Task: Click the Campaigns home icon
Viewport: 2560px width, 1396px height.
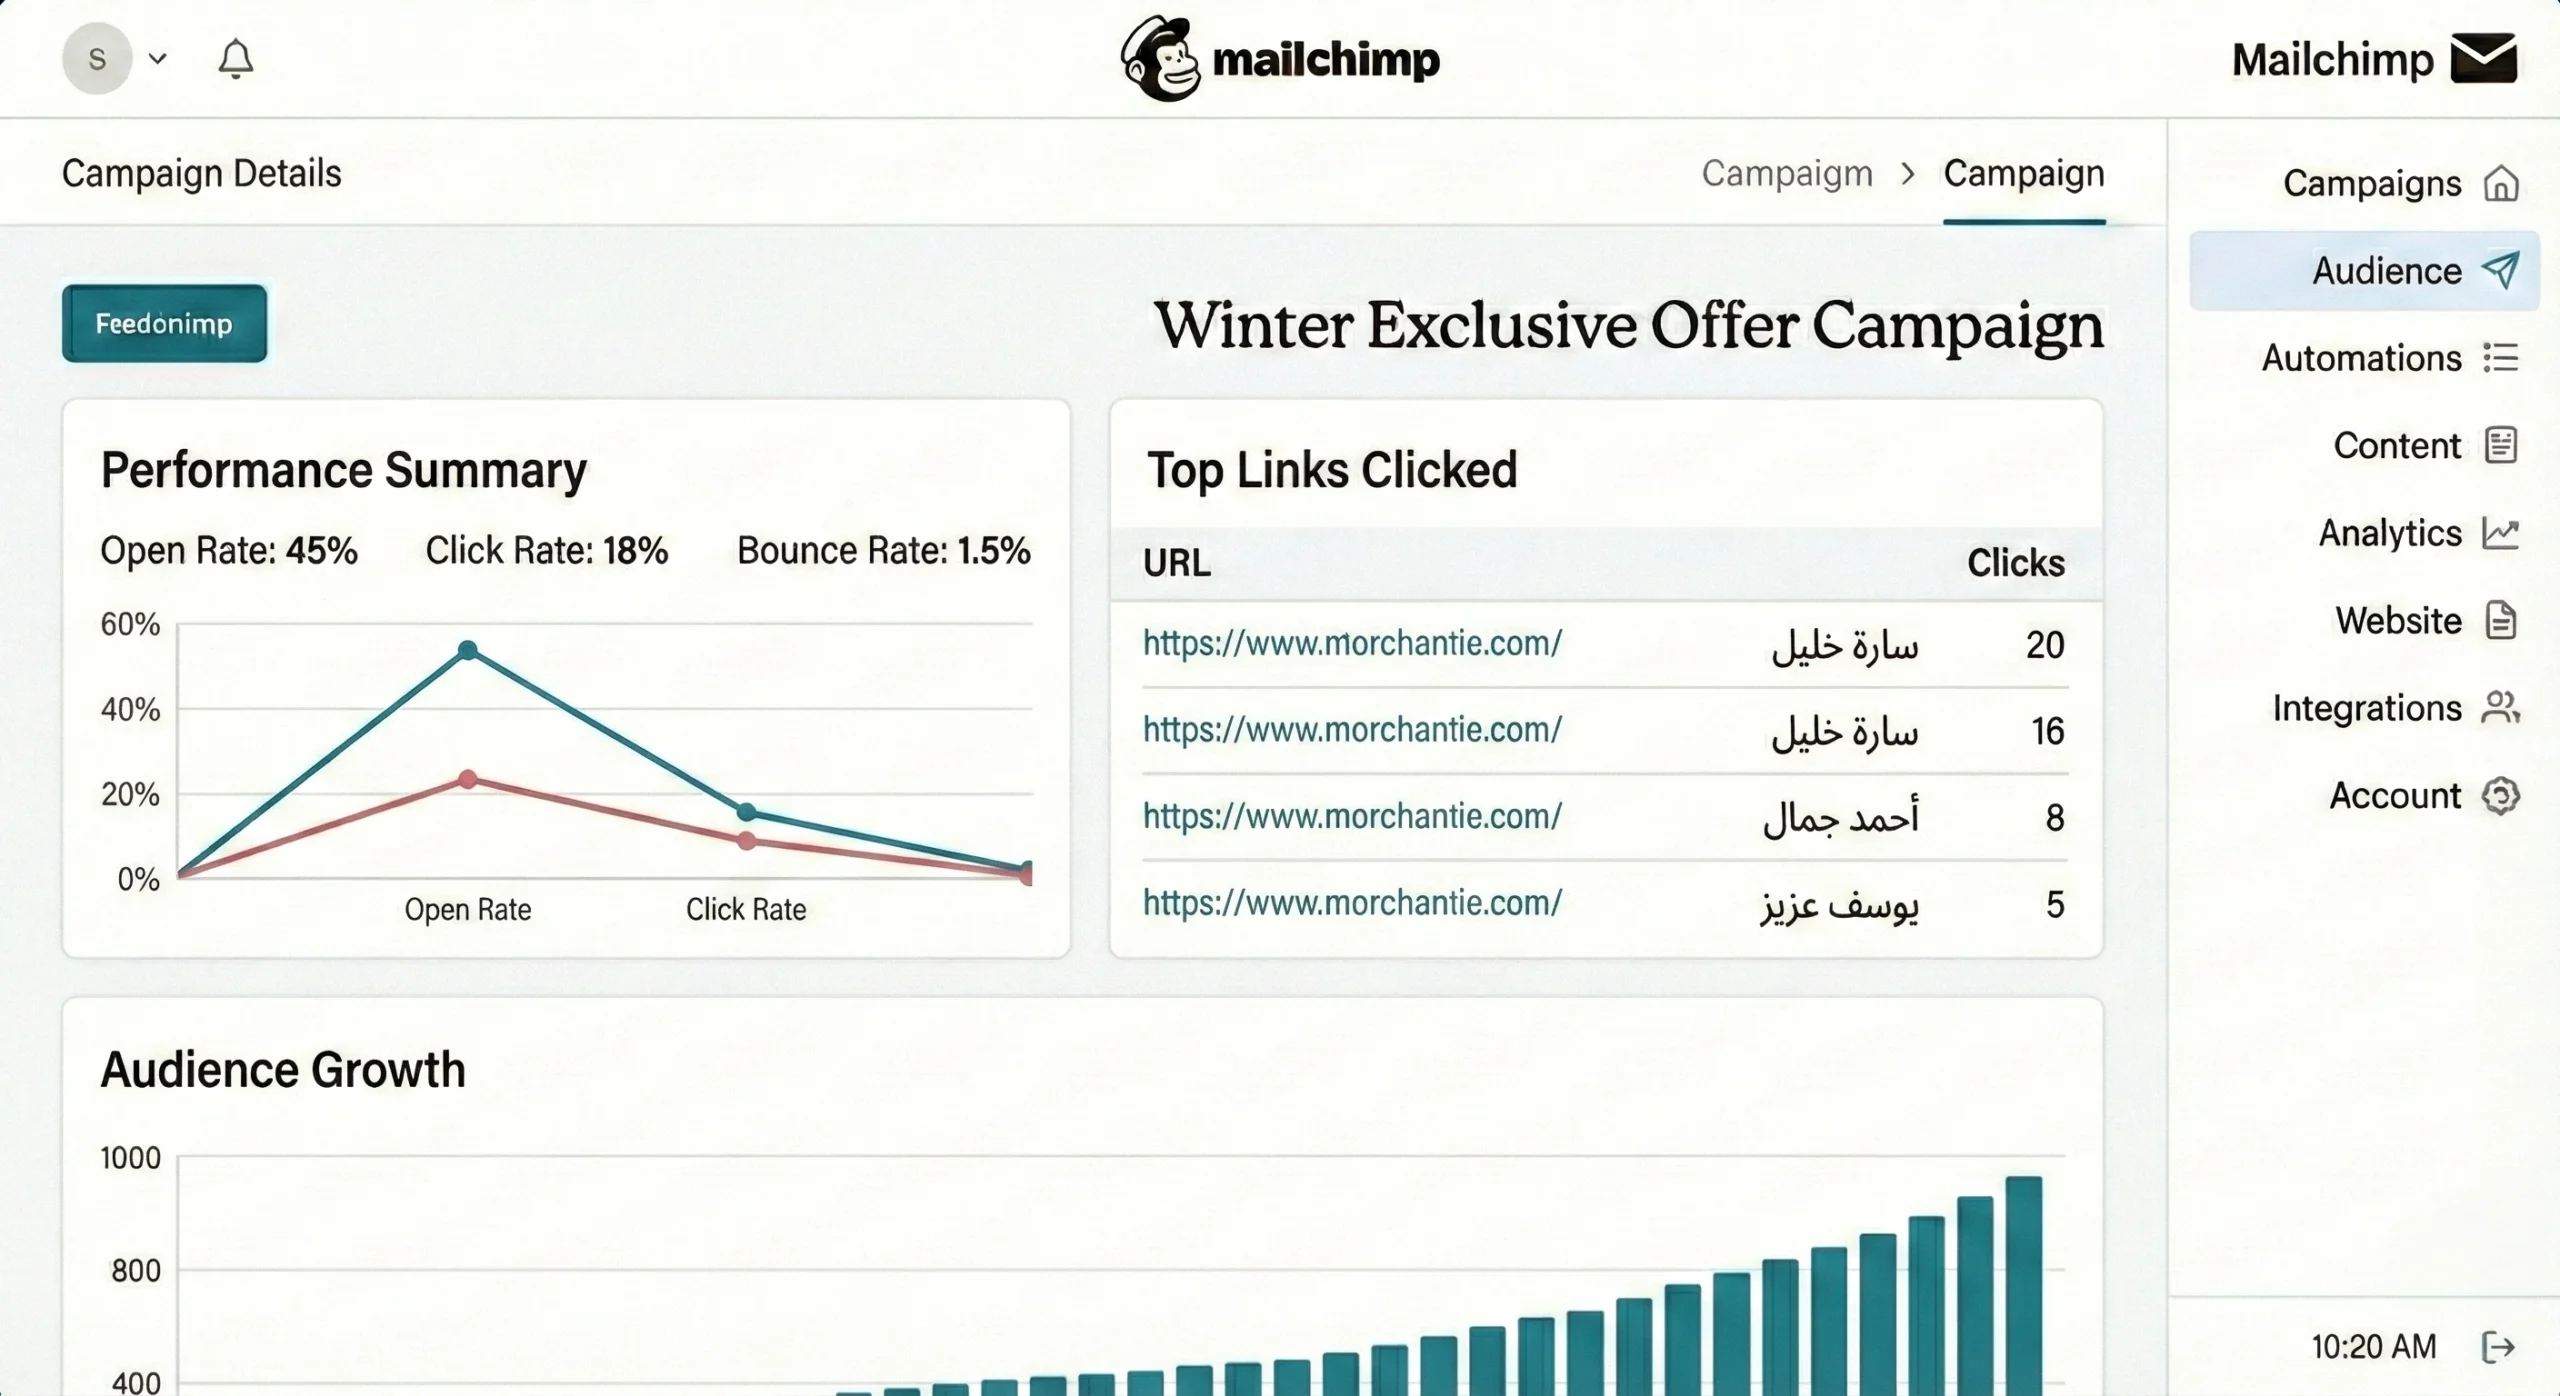Action: [x=2500, y=184]
